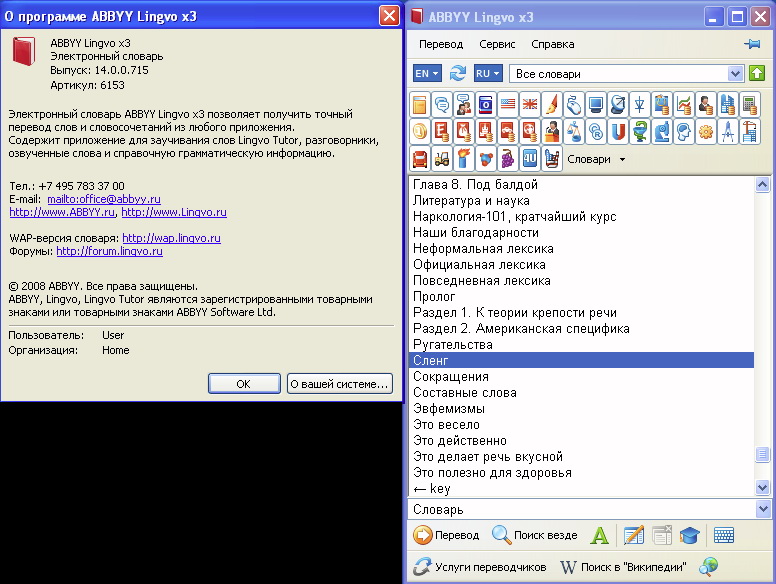Click the growth chart with coins icon

click(684, 104)
